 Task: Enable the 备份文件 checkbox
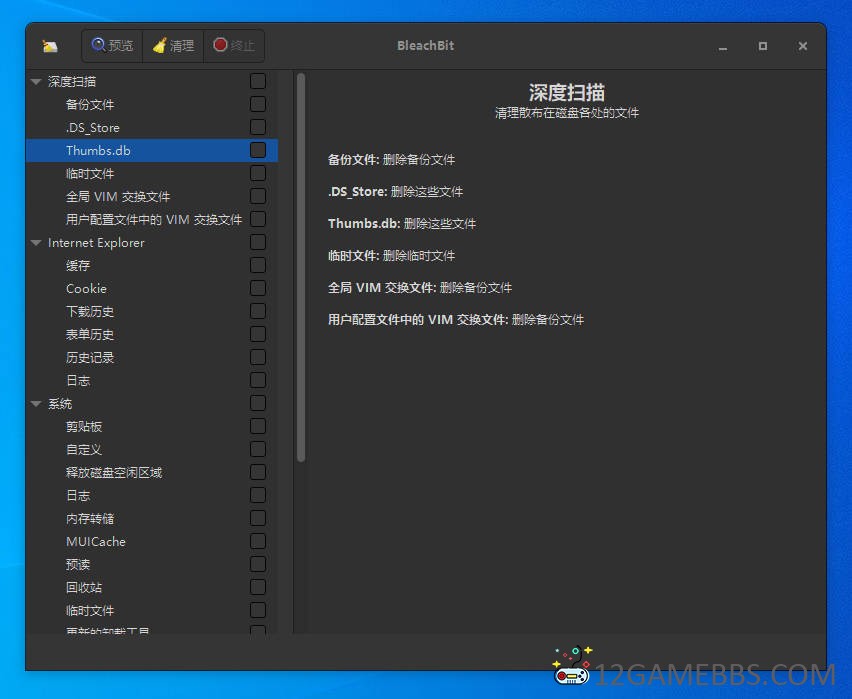[258, 104]
